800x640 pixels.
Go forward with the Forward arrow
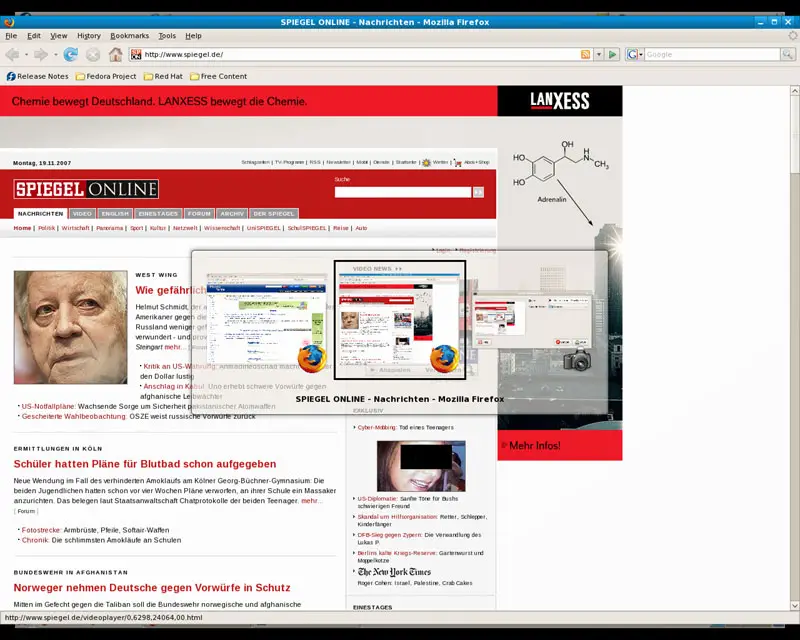tap(41, 54)
